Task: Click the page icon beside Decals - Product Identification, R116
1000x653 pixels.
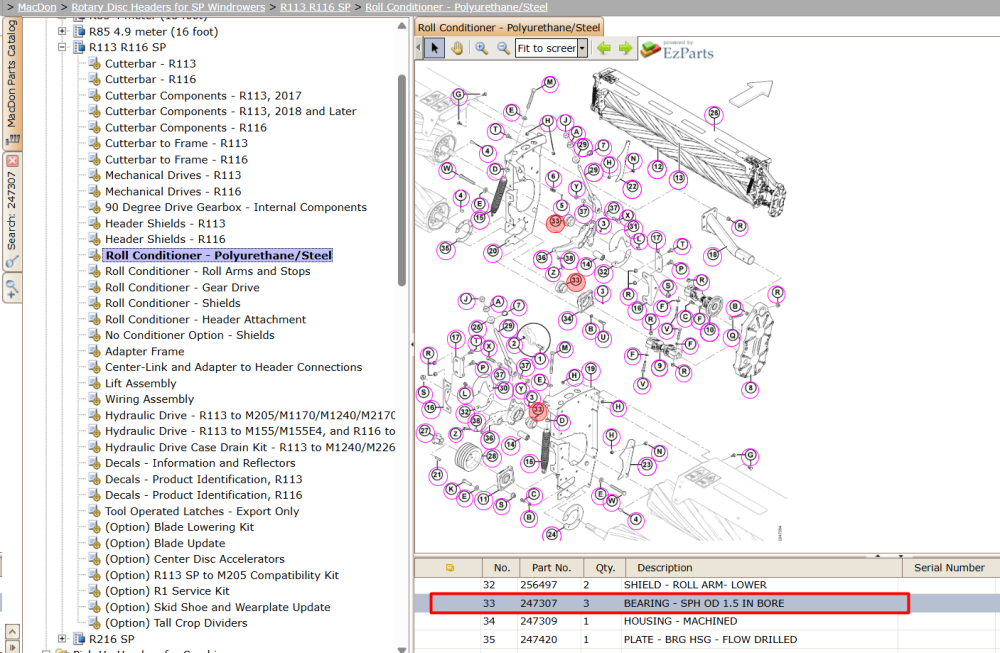Action: [x=94, y=495]
